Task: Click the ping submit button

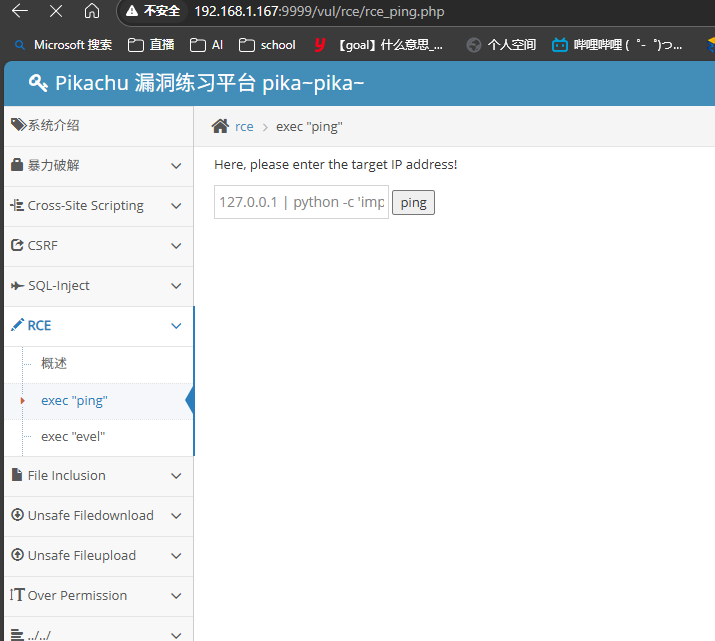Action: pyautogui.click(x=414, y=202)
